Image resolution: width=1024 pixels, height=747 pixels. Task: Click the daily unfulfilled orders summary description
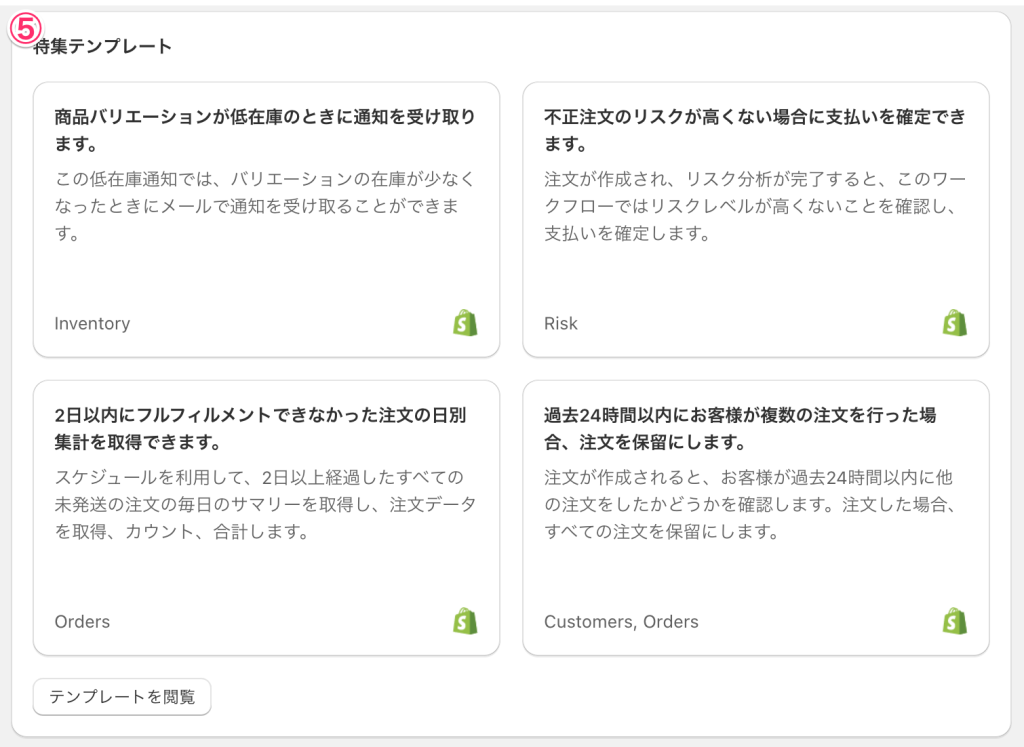[265, 504]
